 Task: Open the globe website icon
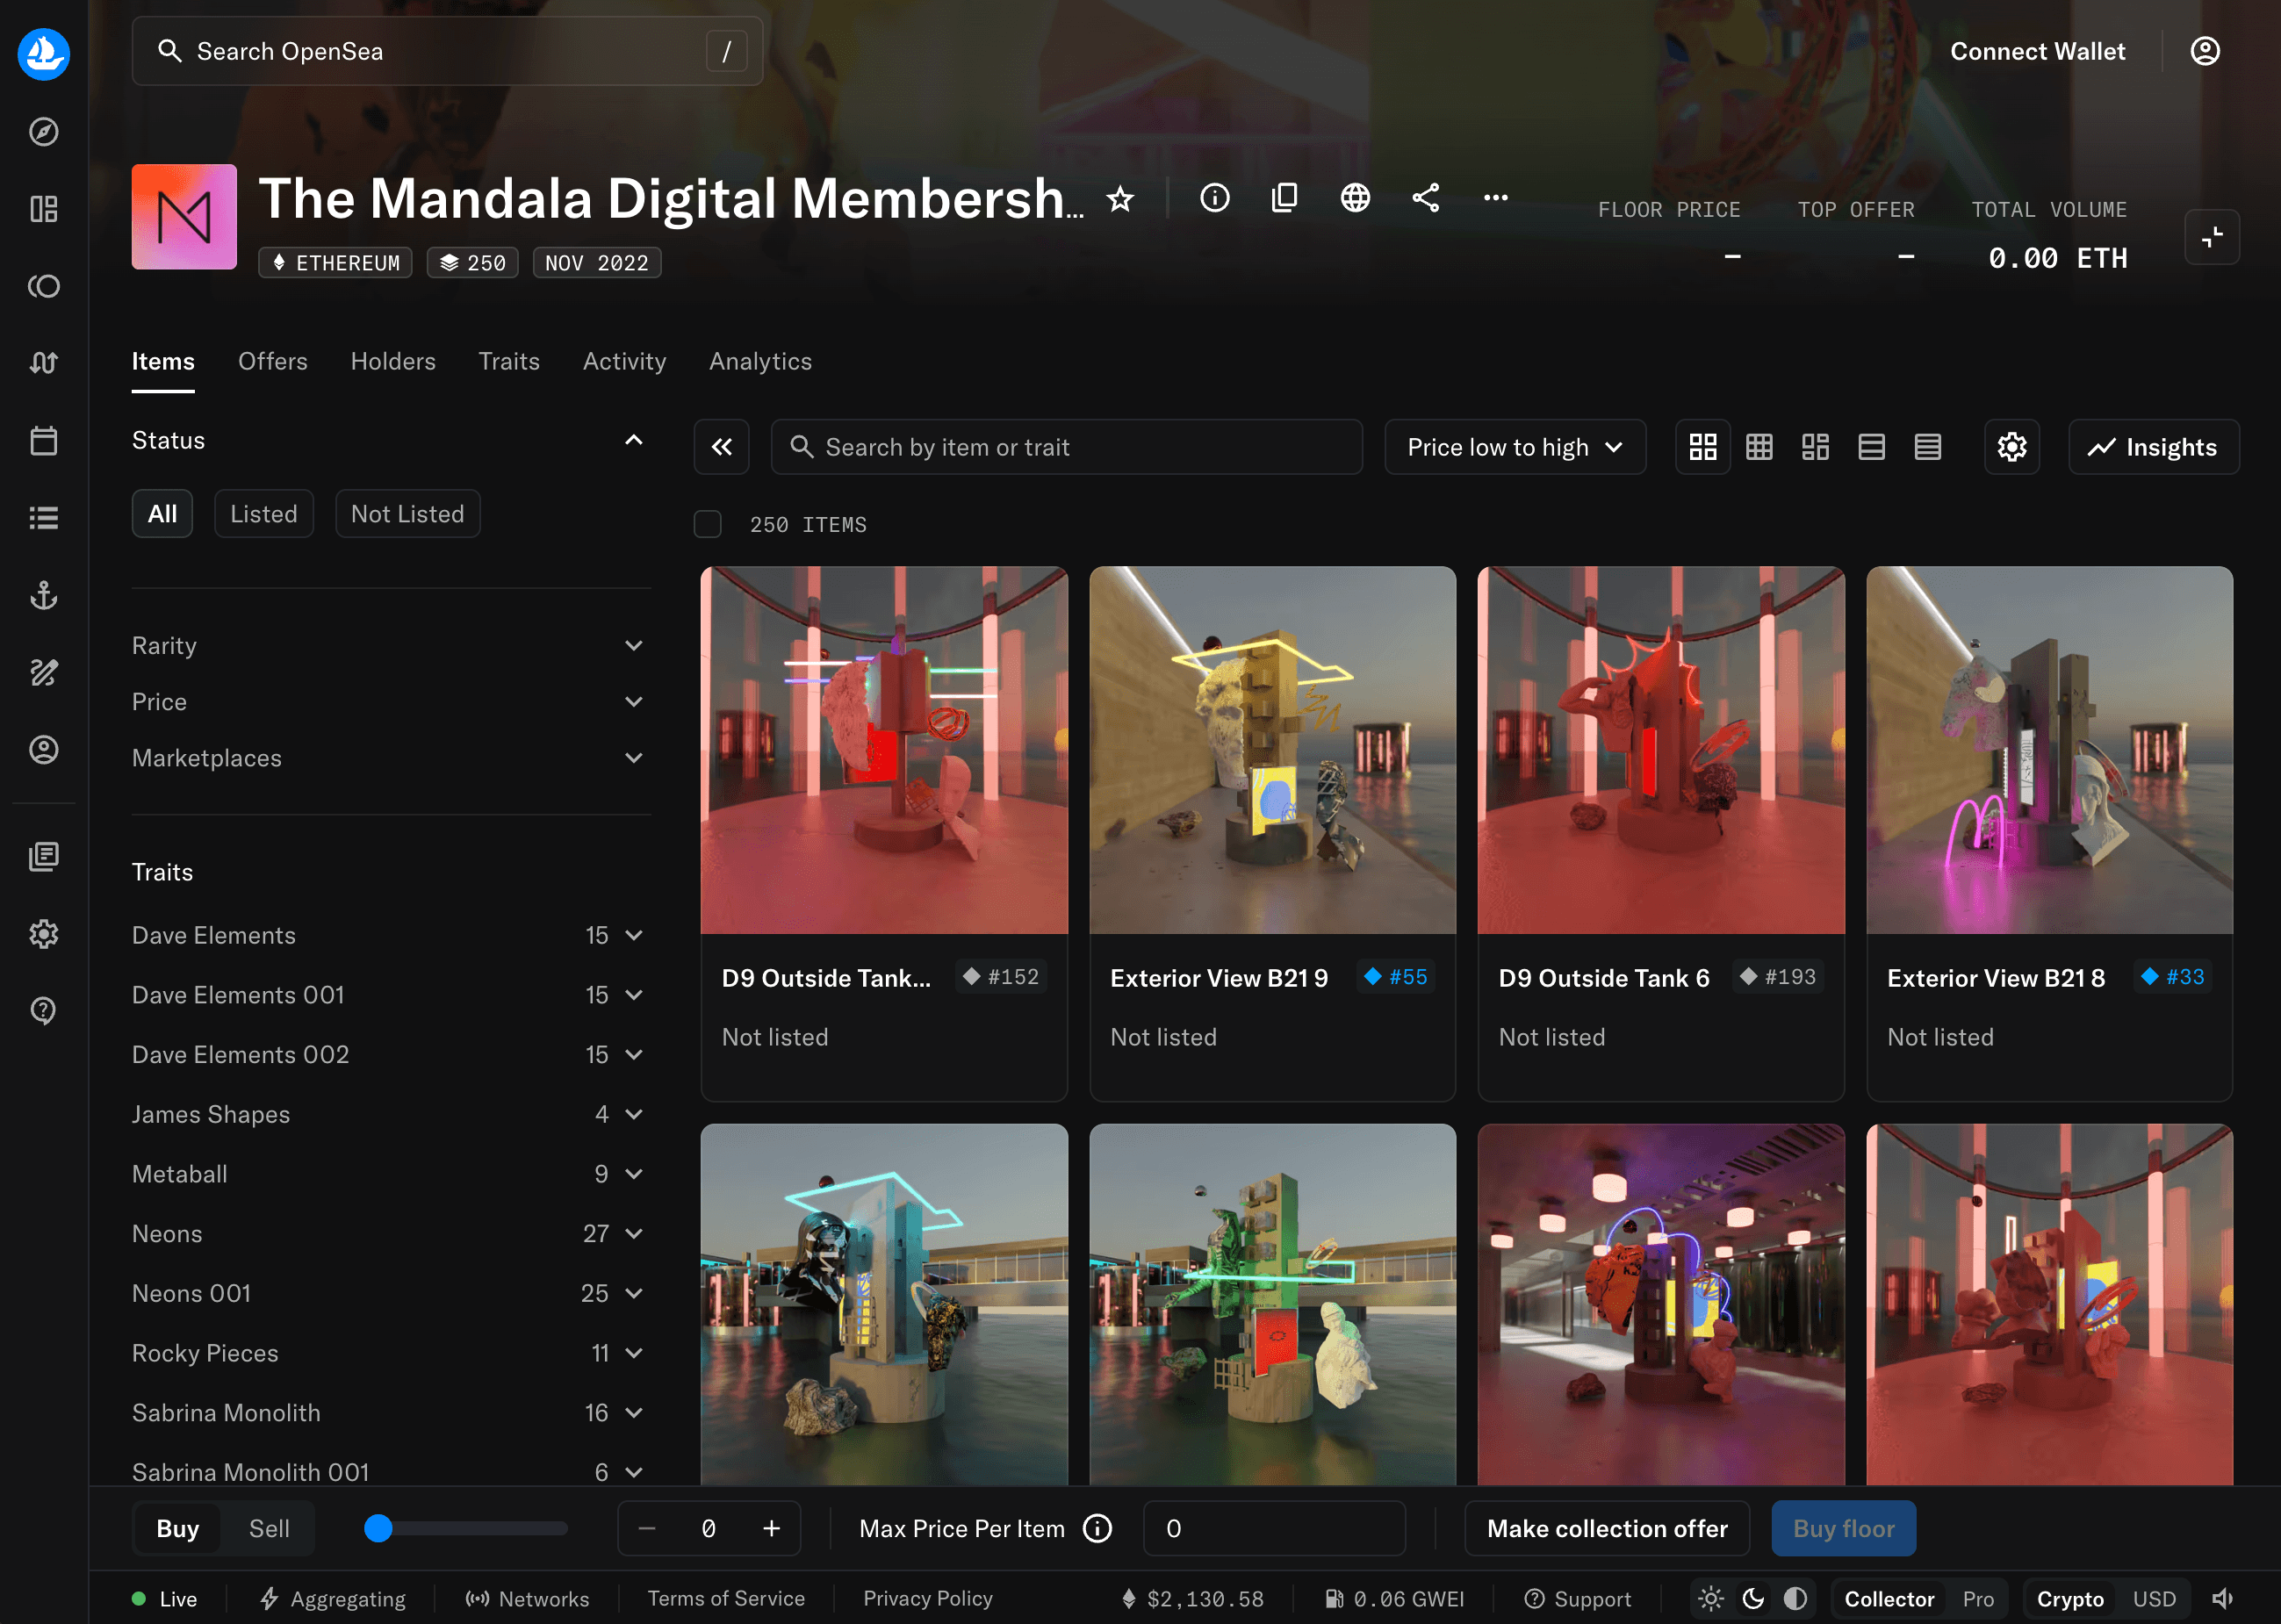(1355, 198)
